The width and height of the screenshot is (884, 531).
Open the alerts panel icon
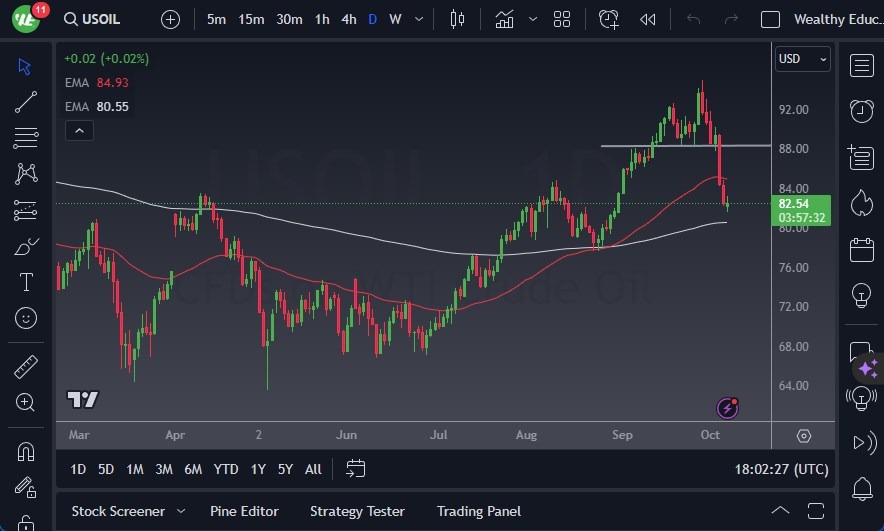[x=860, y=111]
